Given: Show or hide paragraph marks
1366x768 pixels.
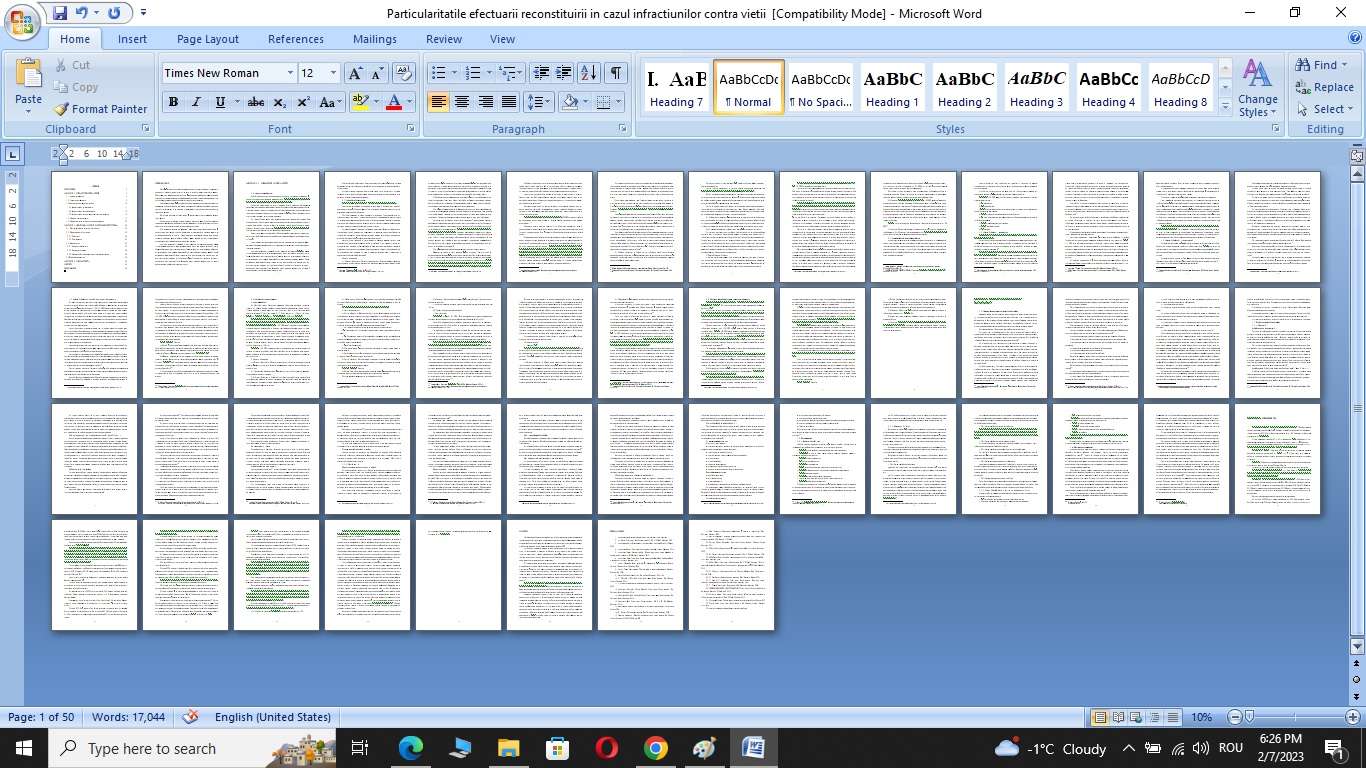Looking at the screenshot, I should pyautogui.click(x=616, y=73).
